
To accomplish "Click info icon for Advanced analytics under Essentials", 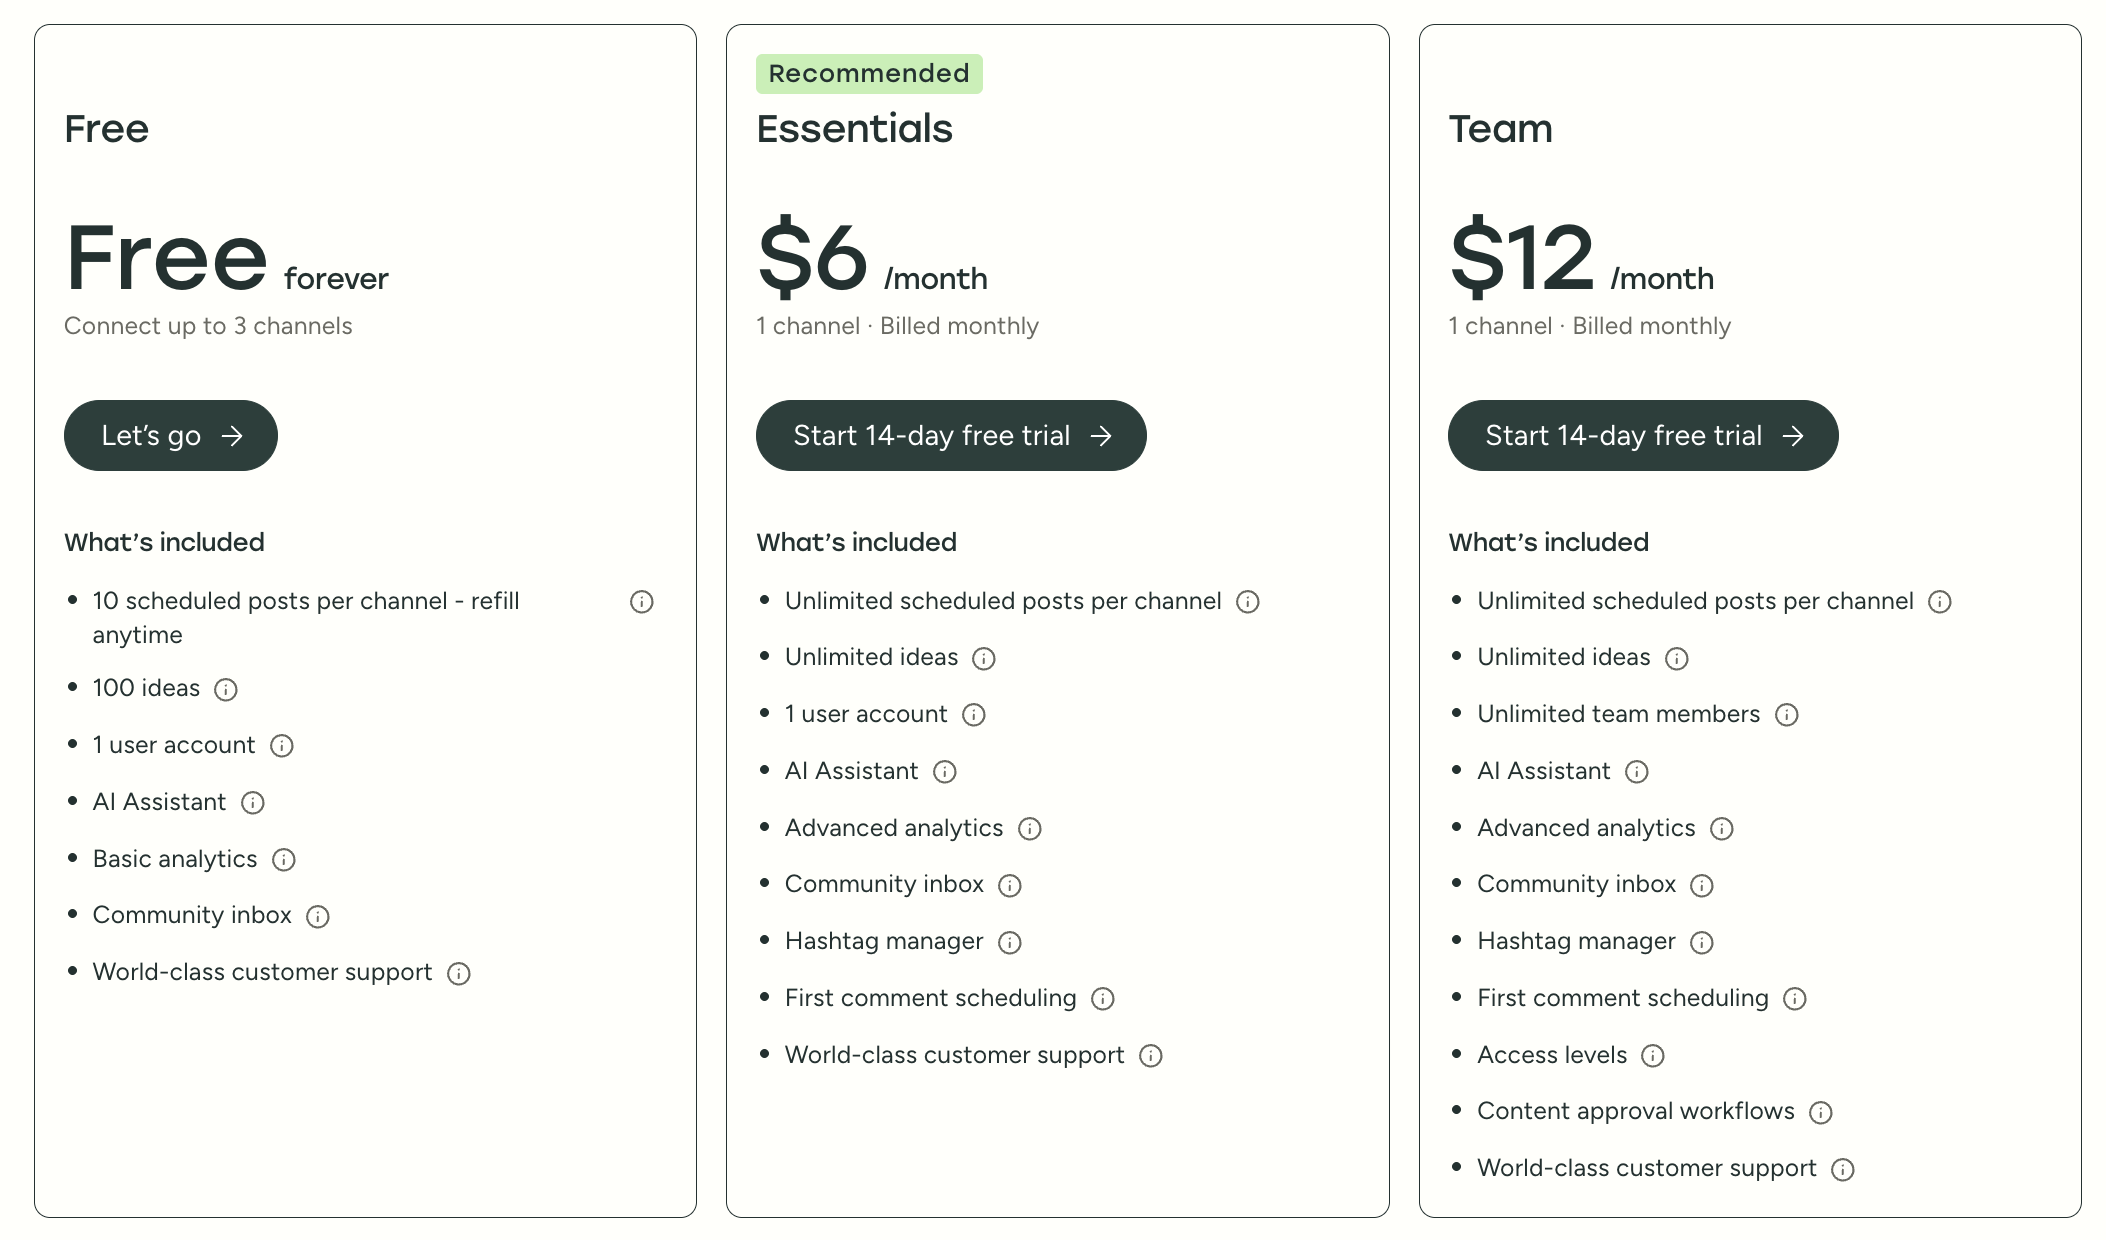I will [x=1031, y=829].
